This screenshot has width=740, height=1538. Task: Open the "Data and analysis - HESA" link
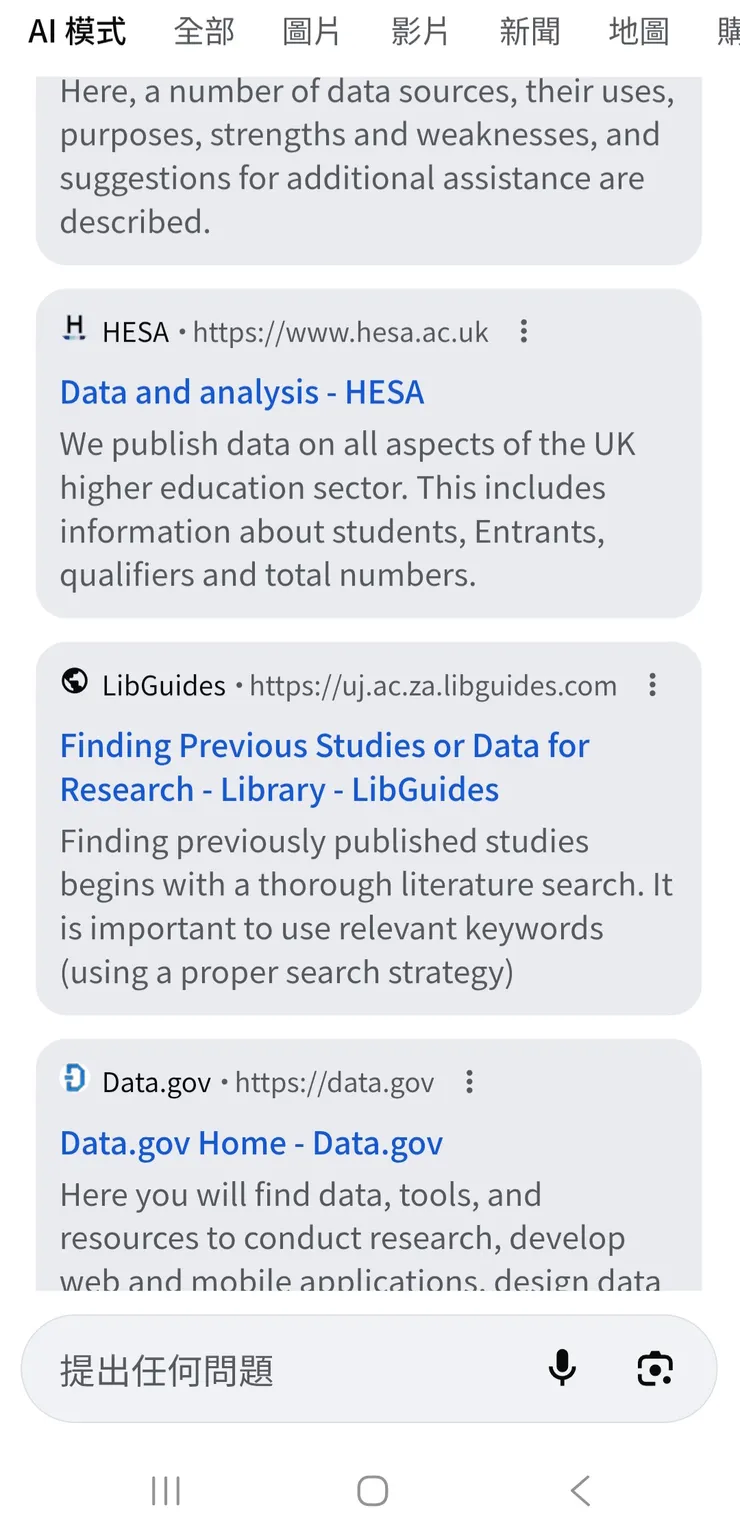tap(242, 392)
